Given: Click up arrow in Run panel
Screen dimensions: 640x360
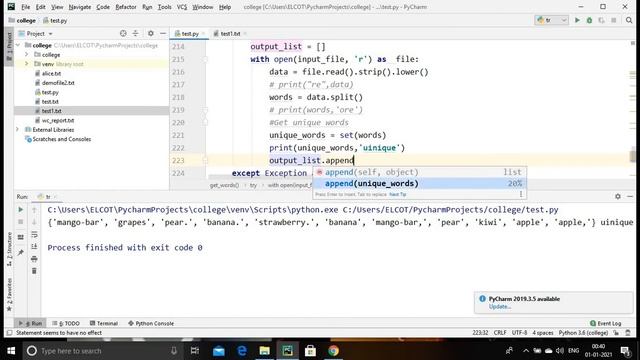Looking at the screenshot, I should pos(34,209).
